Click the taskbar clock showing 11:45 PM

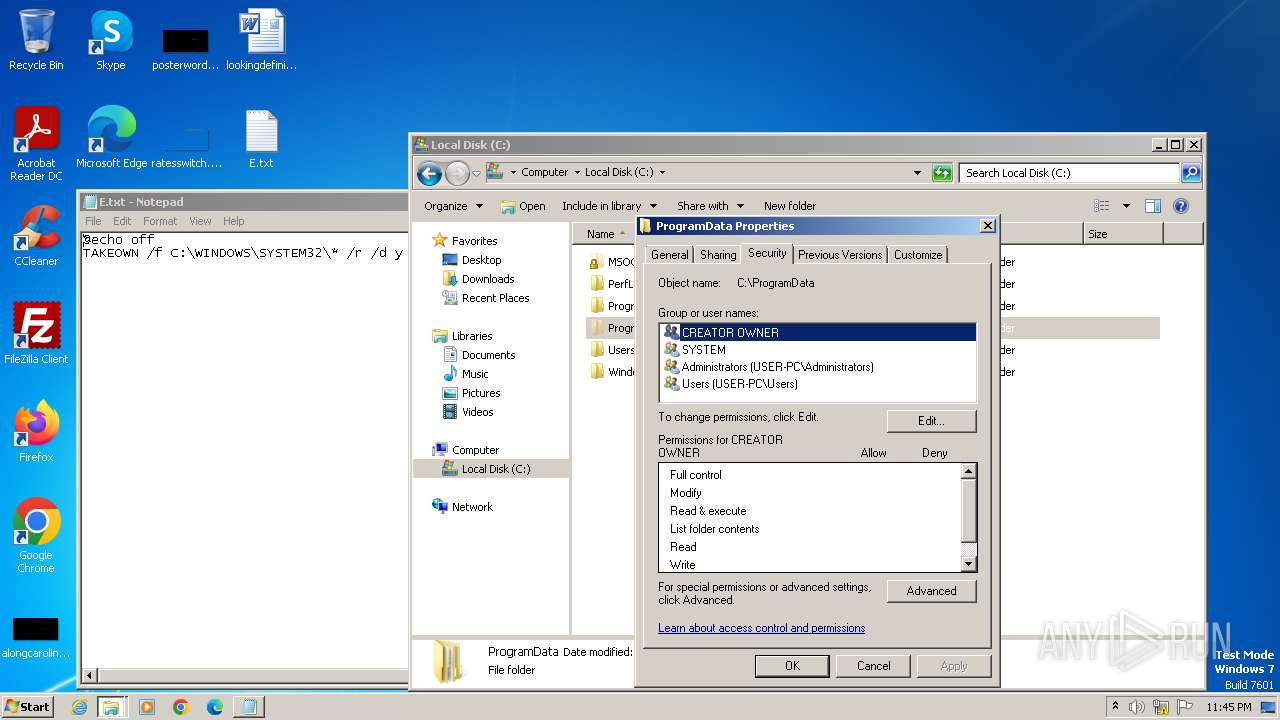(x=1228, y=707)
